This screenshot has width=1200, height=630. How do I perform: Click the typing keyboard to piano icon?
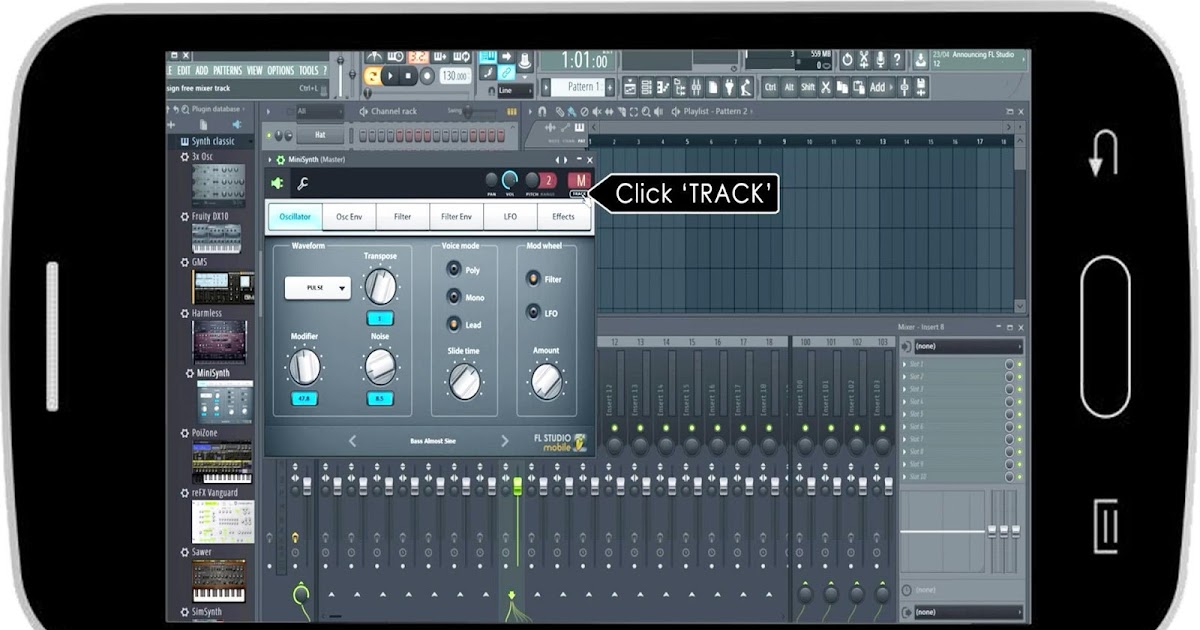(488, 58)
